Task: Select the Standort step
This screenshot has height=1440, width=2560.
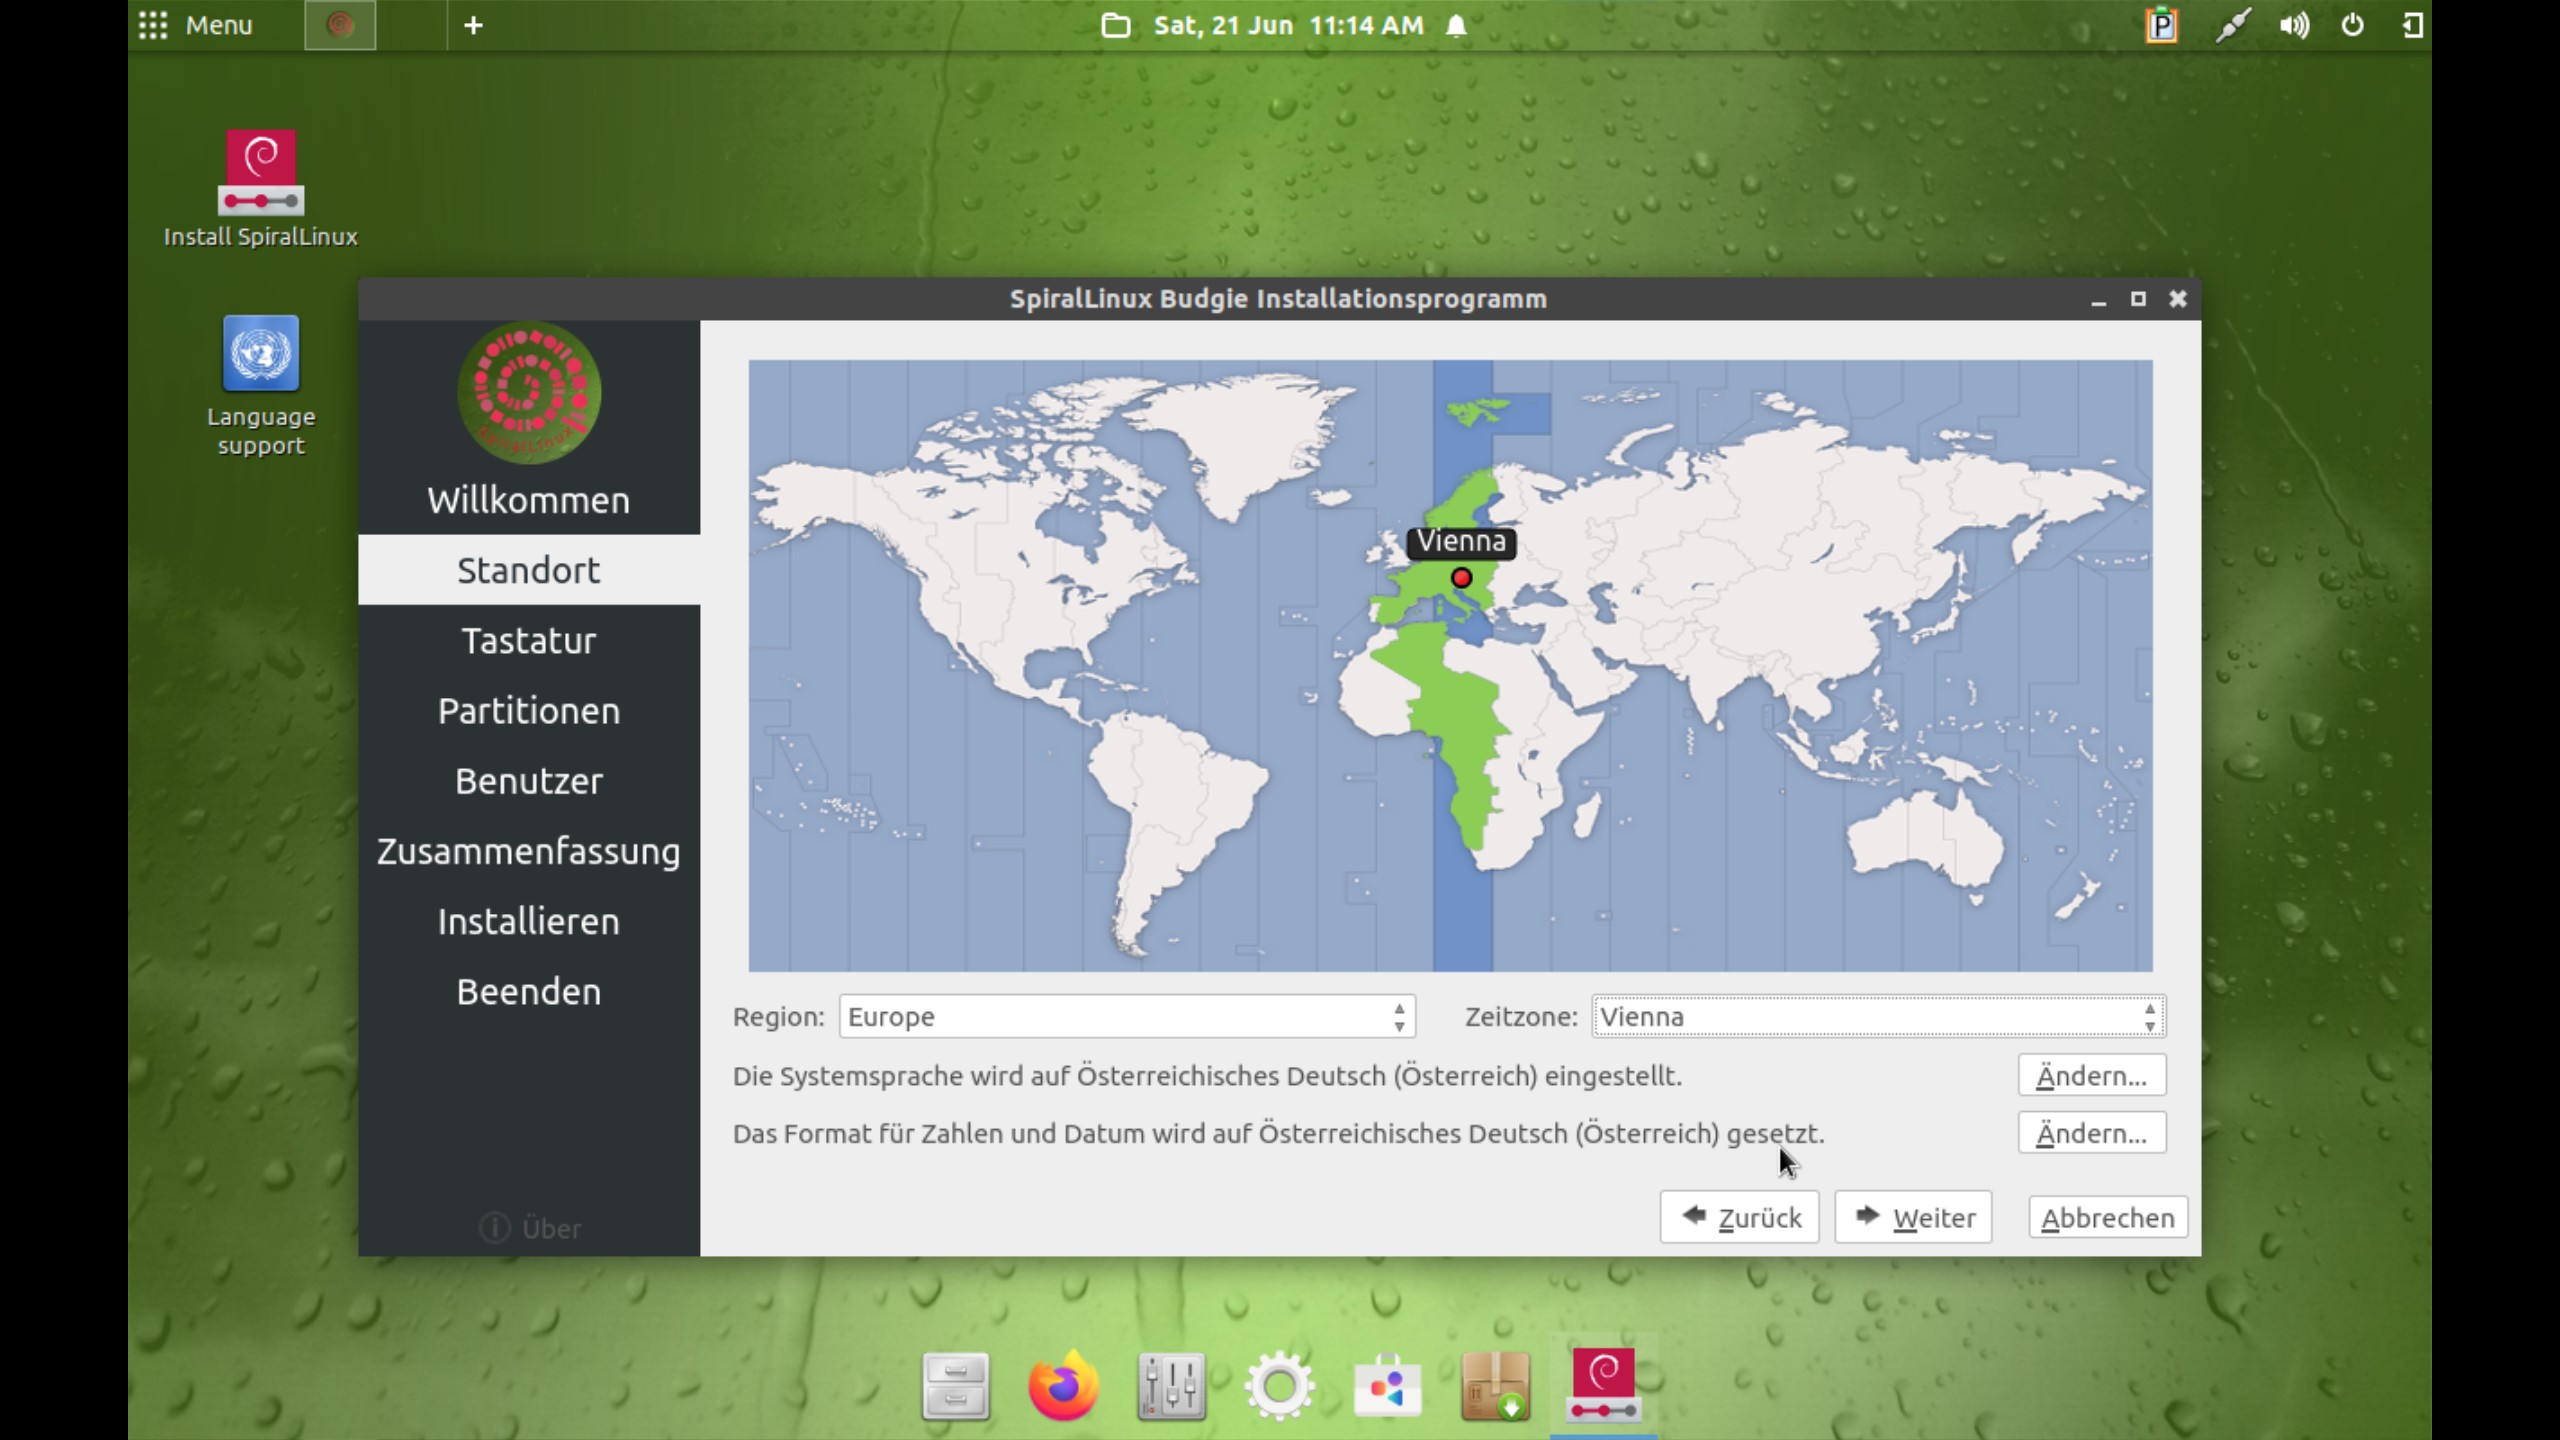Action: click(529, 570)
